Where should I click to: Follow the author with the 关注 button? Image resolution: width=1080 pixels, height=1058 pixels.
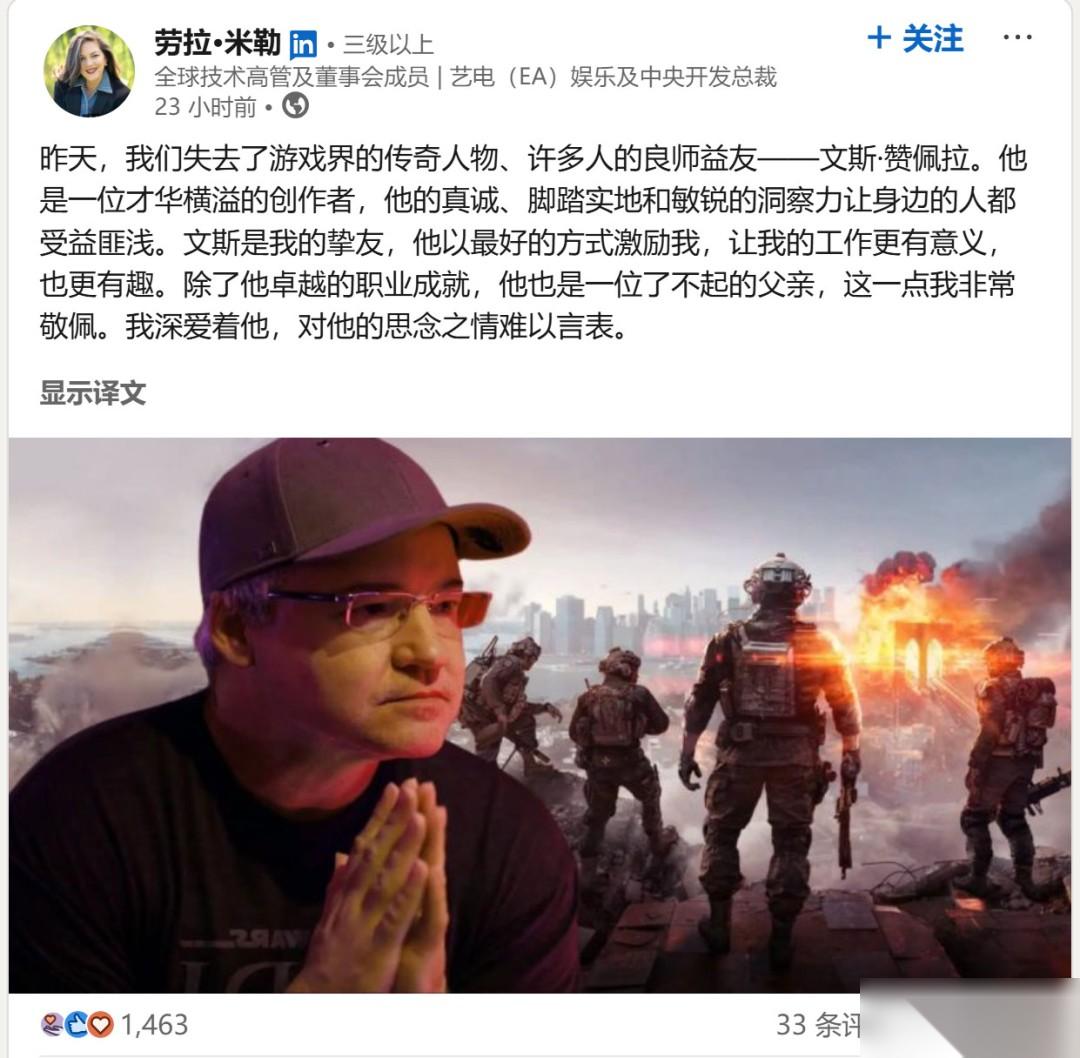tap(915, 38)
